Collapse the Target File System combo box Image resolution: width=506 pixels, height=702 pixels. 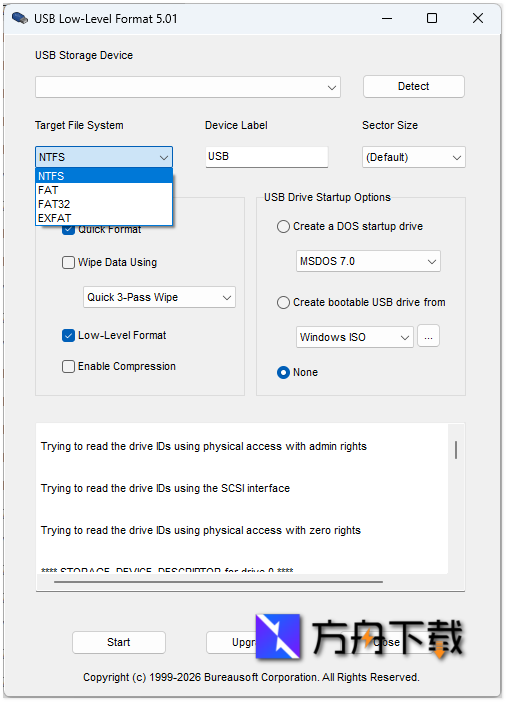104,157
